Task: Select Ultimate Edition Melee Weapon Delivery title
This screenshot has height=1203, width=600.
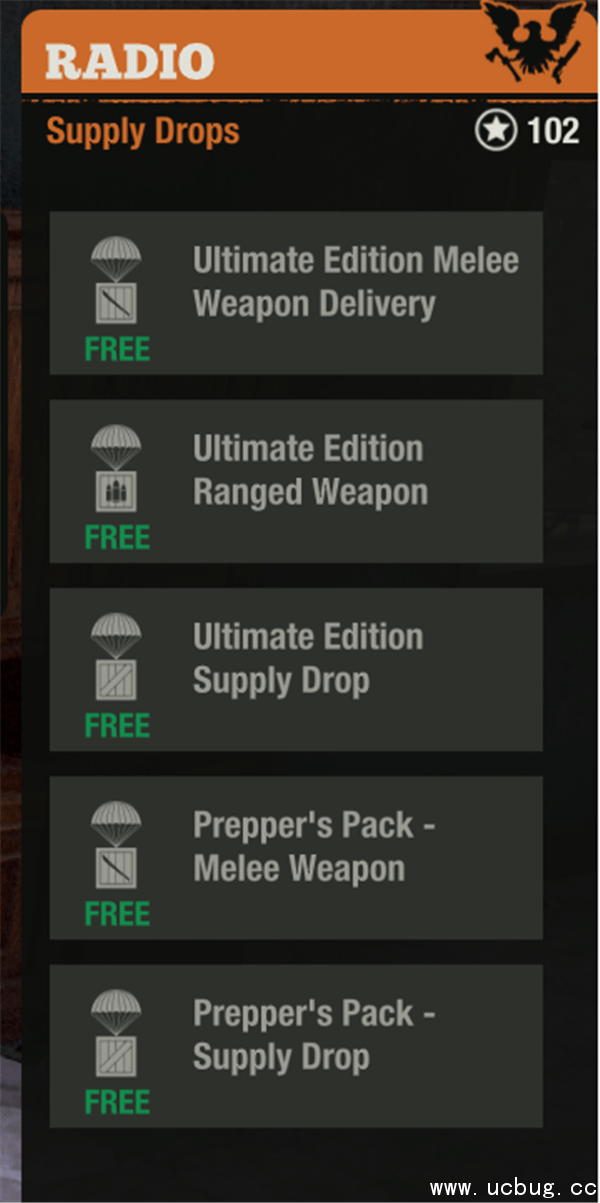Action: click(356, 282)
